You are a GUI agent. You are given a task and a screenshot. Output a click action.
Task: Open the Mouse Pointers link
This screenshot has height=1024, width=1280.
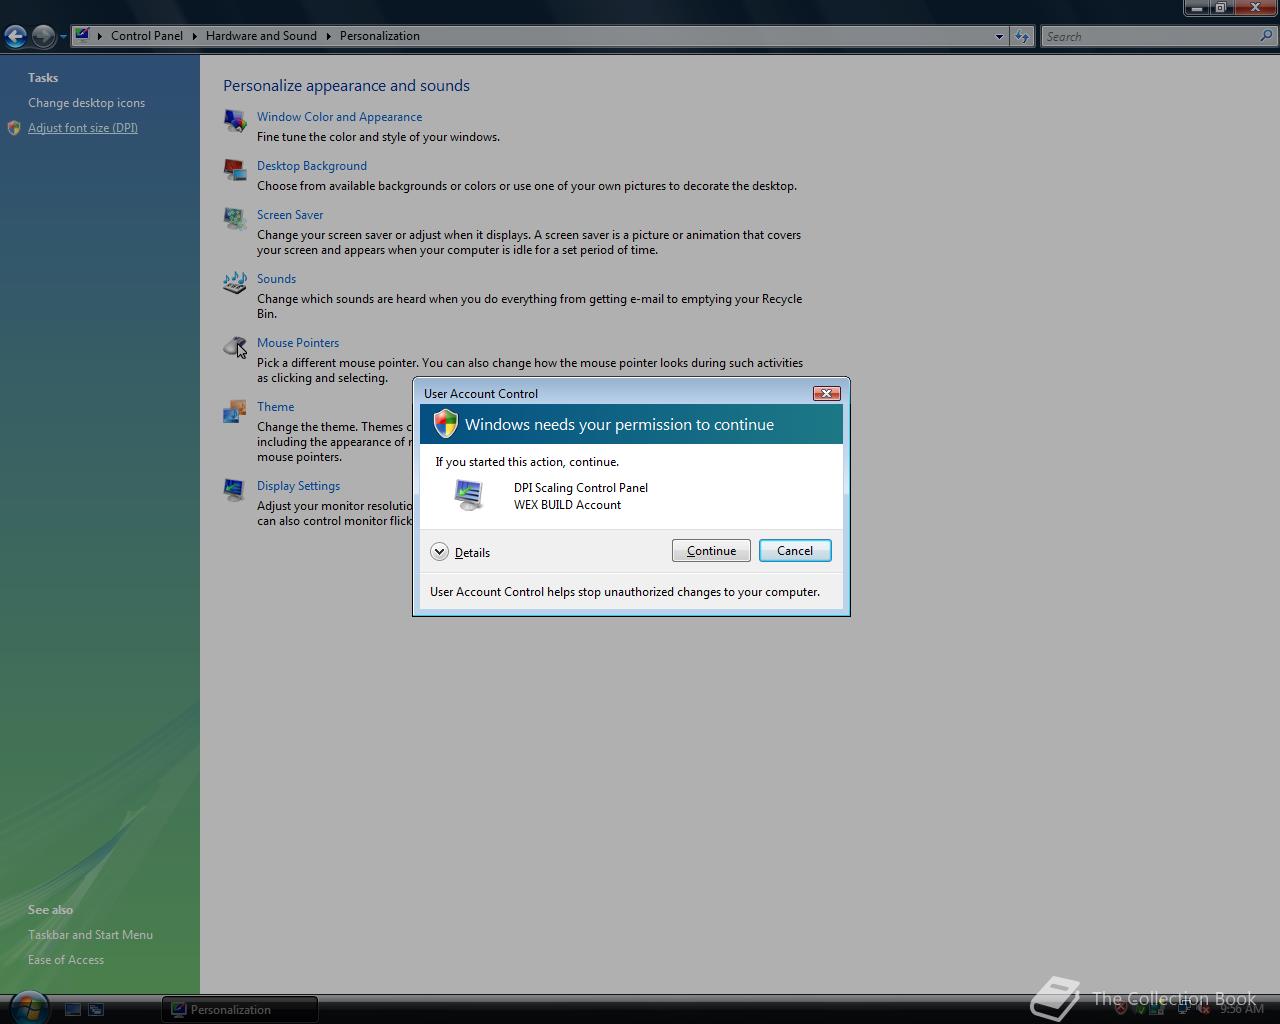pyautogui.click(x=298, y=343)
